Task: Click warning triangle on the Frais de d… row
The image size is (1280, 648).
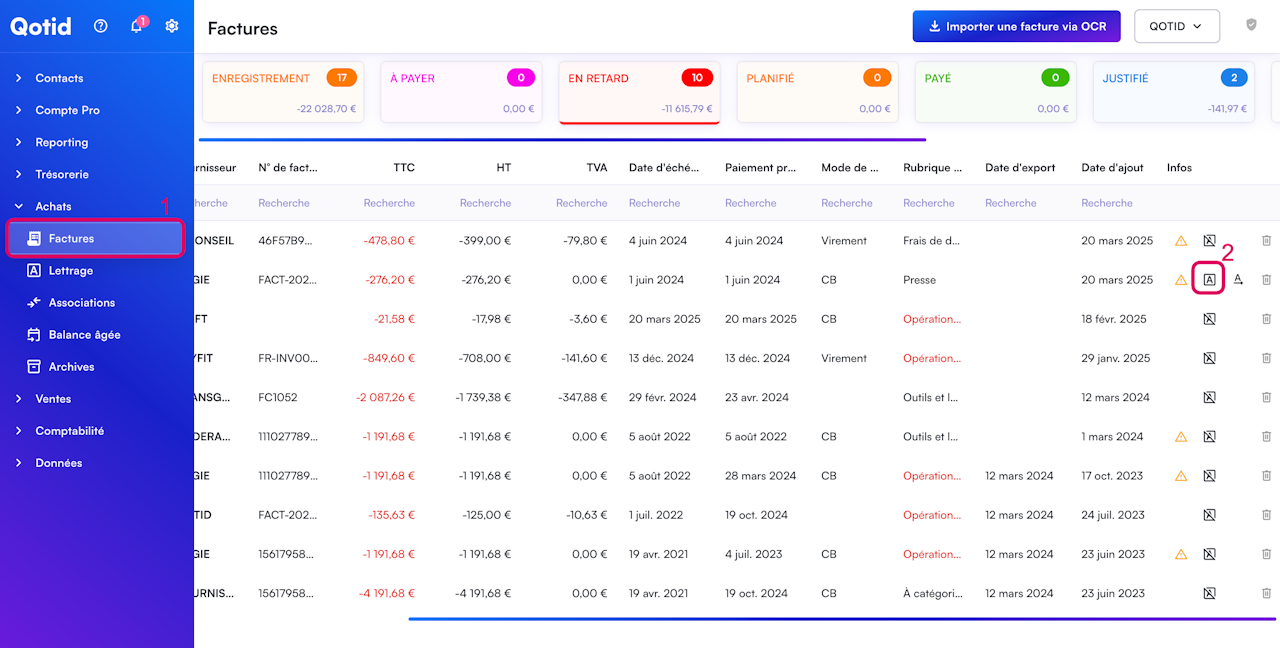Action: pos(1181,241)
